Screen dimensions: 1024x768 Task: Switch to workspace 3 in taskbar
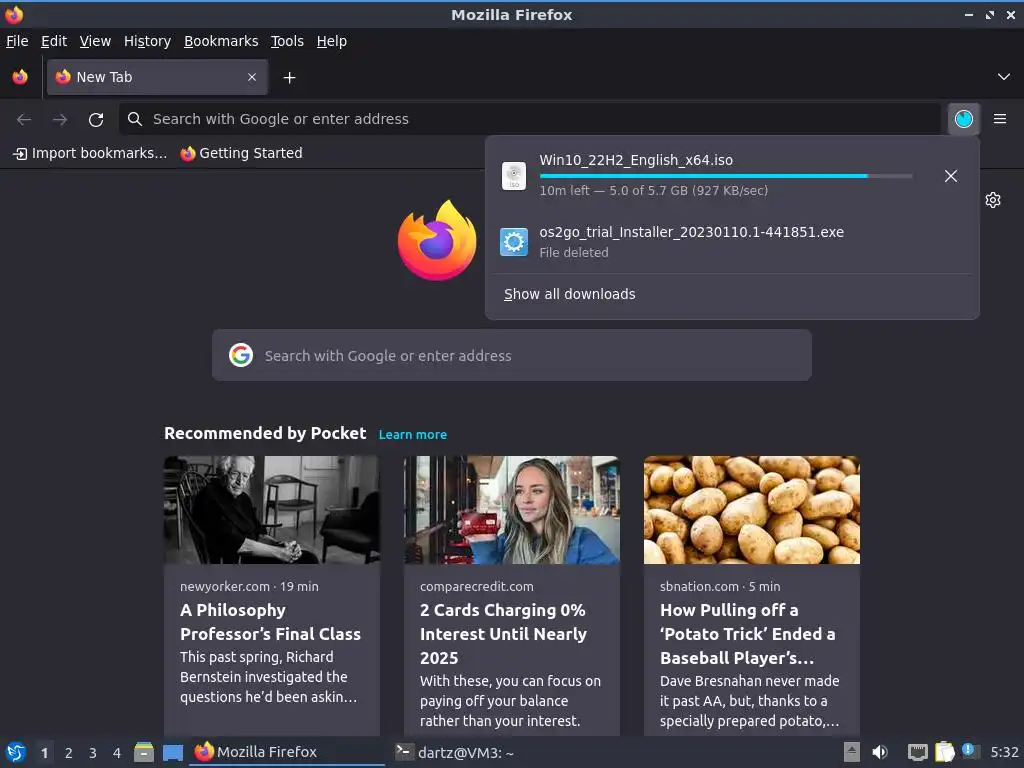click(93, 753)
